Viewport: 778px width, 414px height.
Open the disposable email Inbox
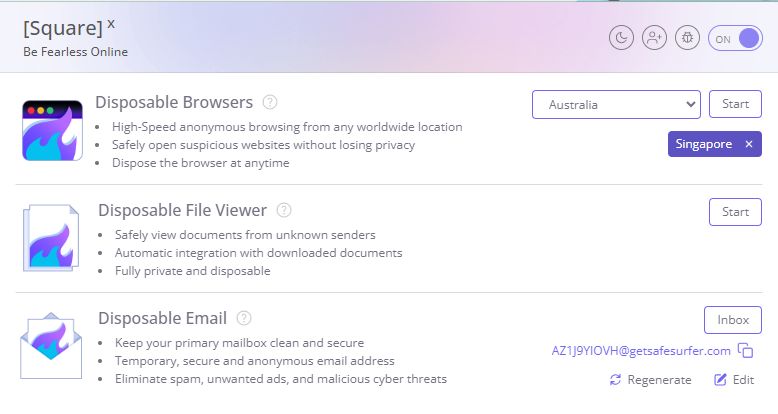(733, 320)
